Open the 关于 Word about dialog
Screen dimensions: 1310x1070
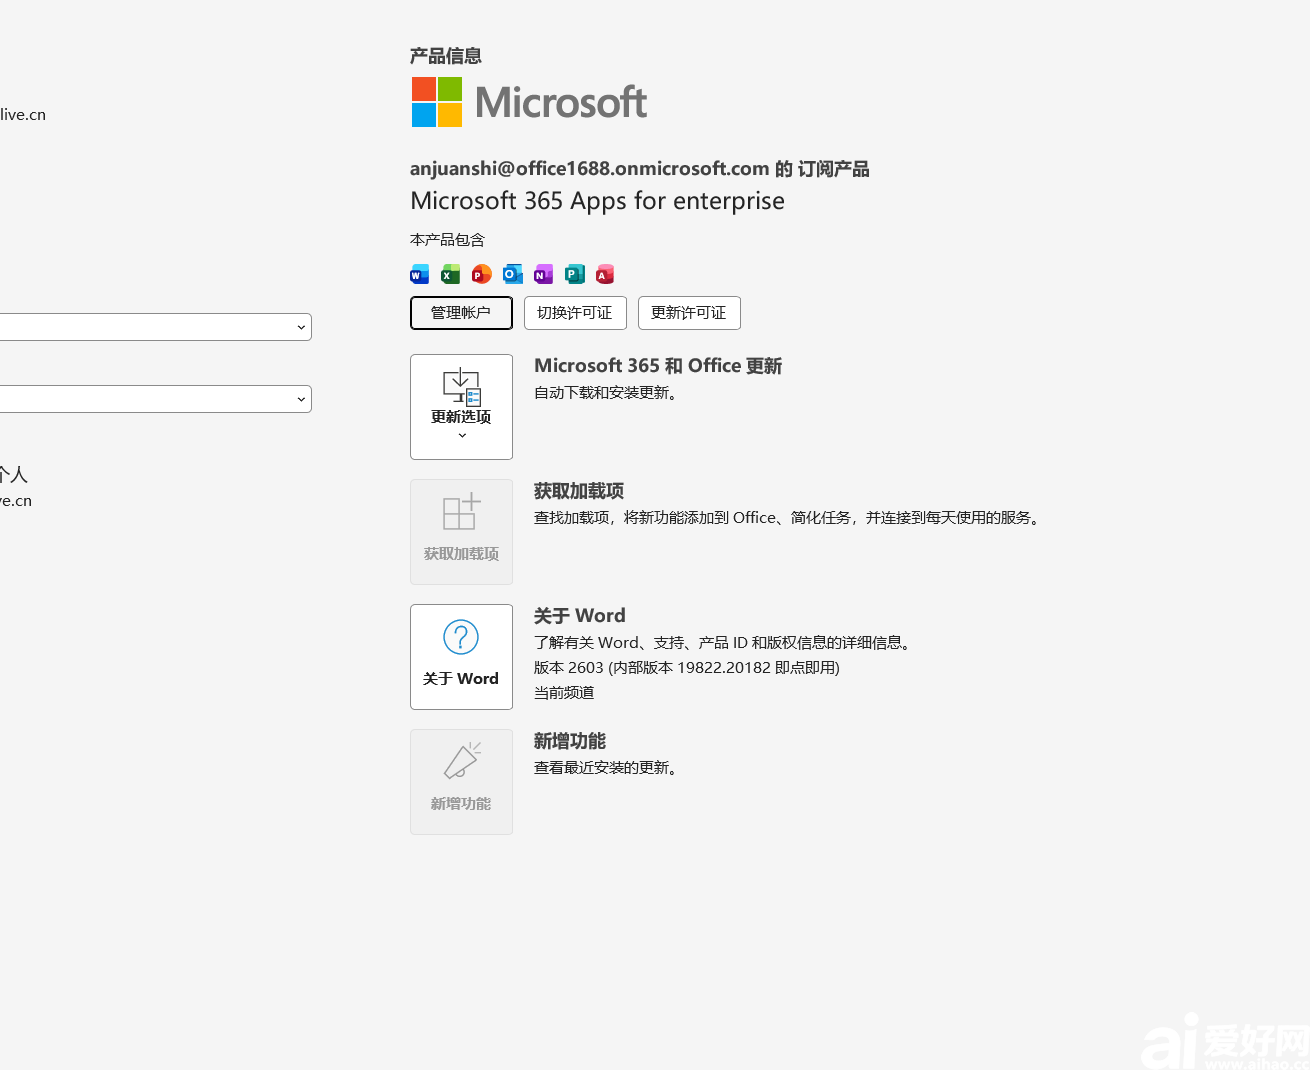pos(461,657)
